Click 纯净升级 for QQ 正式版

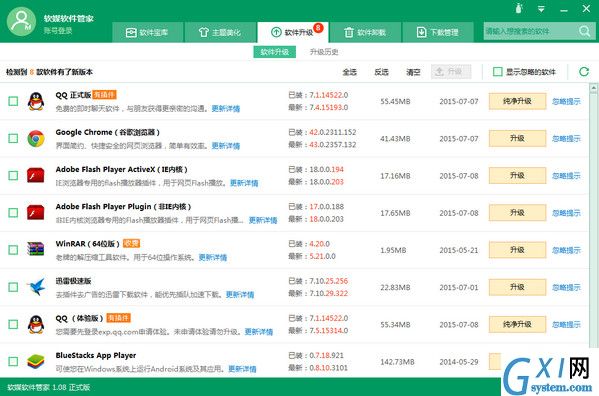(517, 101)
